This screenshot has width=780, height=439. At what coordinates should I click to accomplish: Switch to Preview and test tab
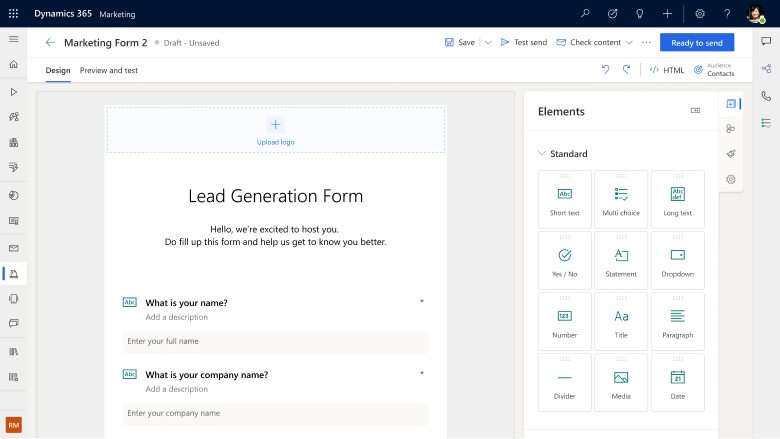pyautogui.click(x=109, y=71)
